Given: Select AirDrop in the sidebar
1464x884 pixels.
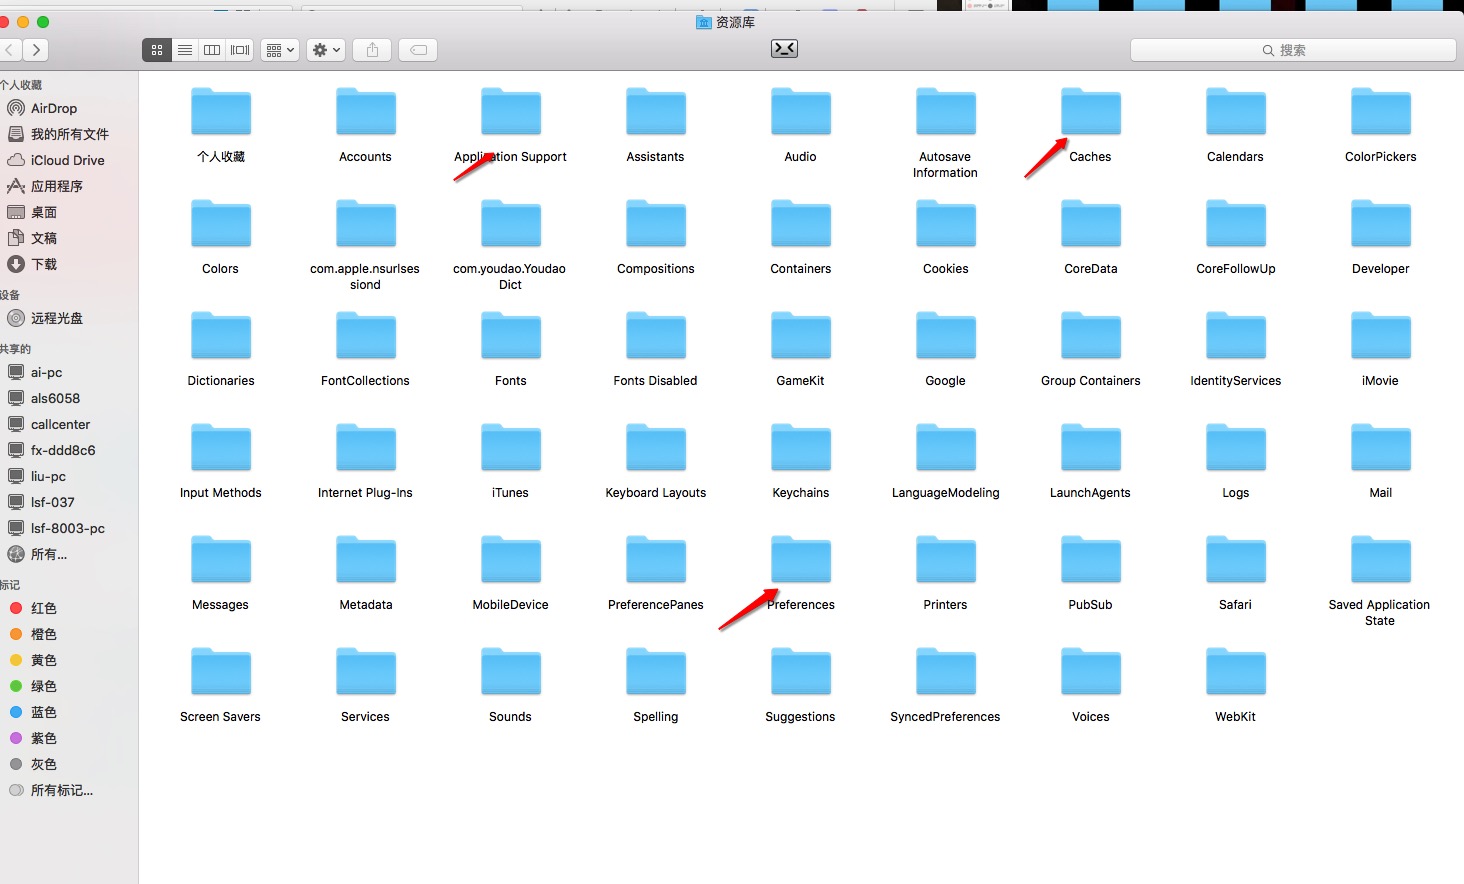Looking at the screenshot, I should pyautogui.click(x=54, y=108).
